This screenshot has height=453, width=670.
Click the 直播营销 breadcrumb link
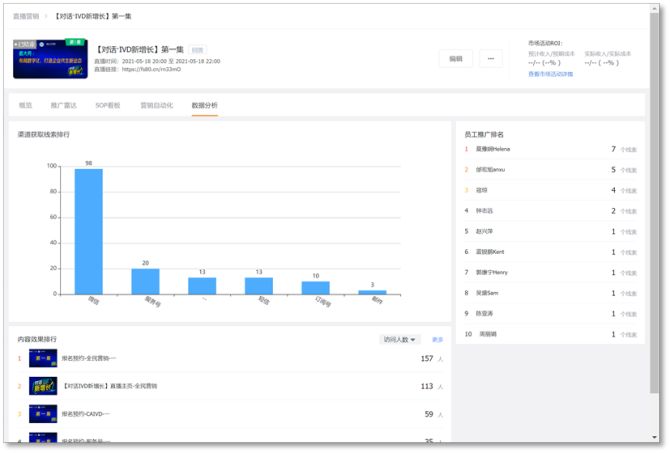[26, 16]
